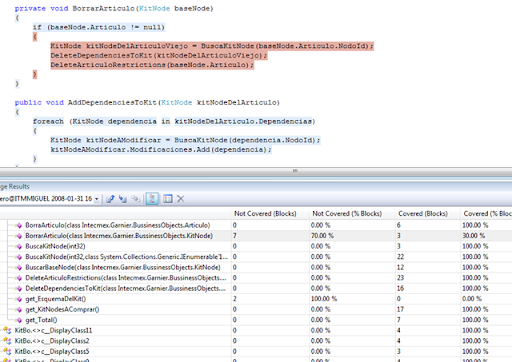512x362 pixels.
Task: Select the BuscaKitNode(int32) method row
Action: tap(256, 246)
